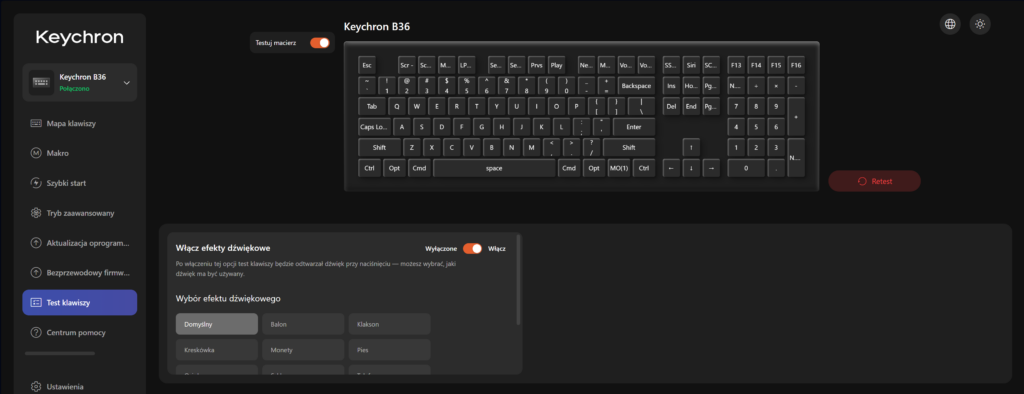Toggle the sound effects Wyłączone/Włącz switch
The height and width of the screenshot is (394, 1024).
[x=472, y=248]
